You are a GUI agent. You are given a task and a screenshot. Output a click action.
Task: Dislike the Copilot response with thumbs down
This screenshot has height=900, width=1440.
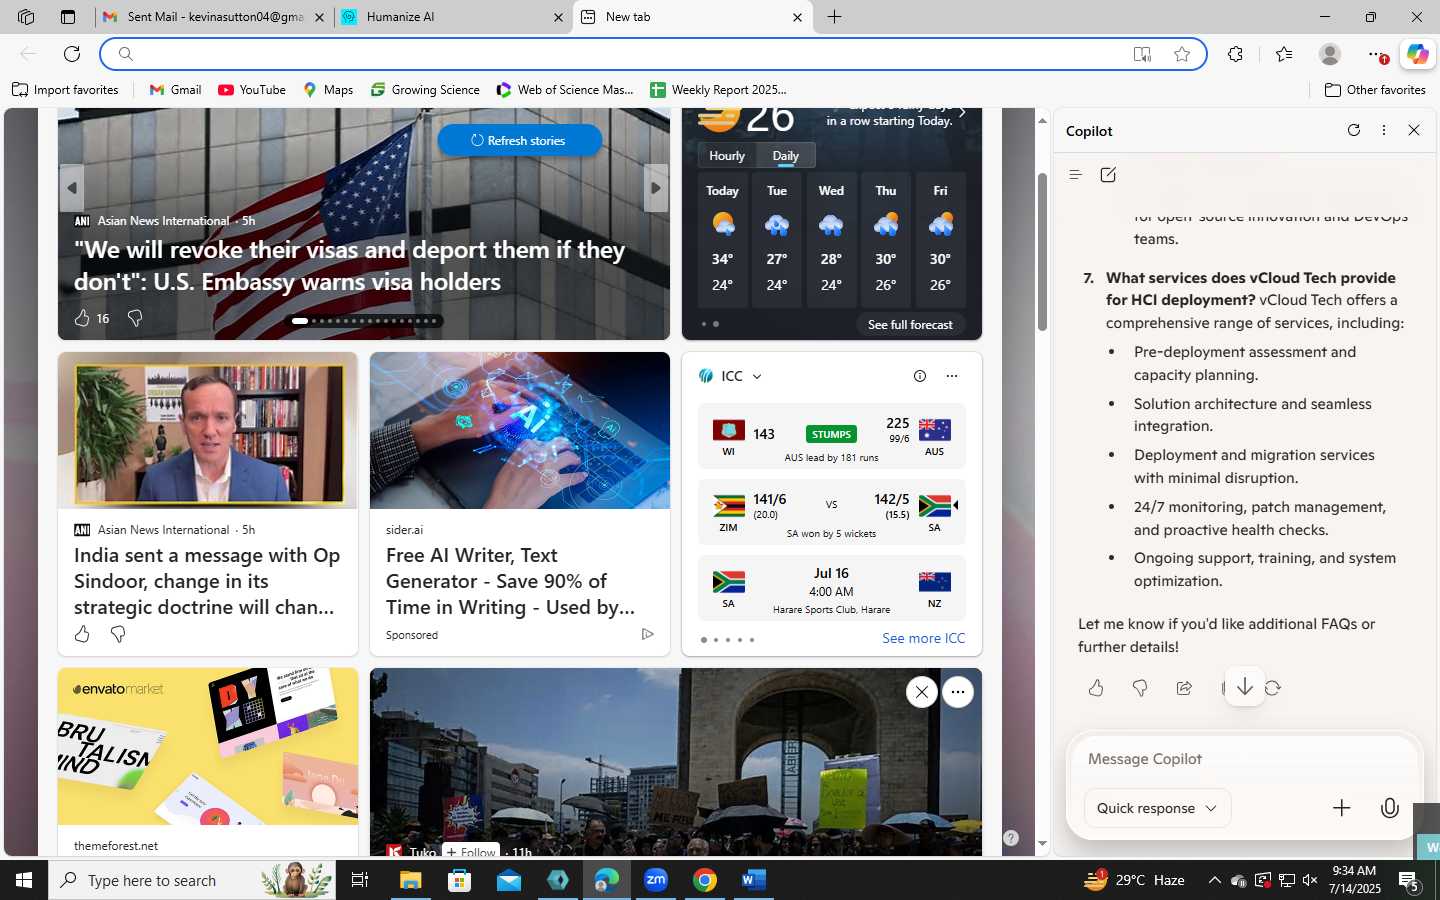click(1140, 688)
